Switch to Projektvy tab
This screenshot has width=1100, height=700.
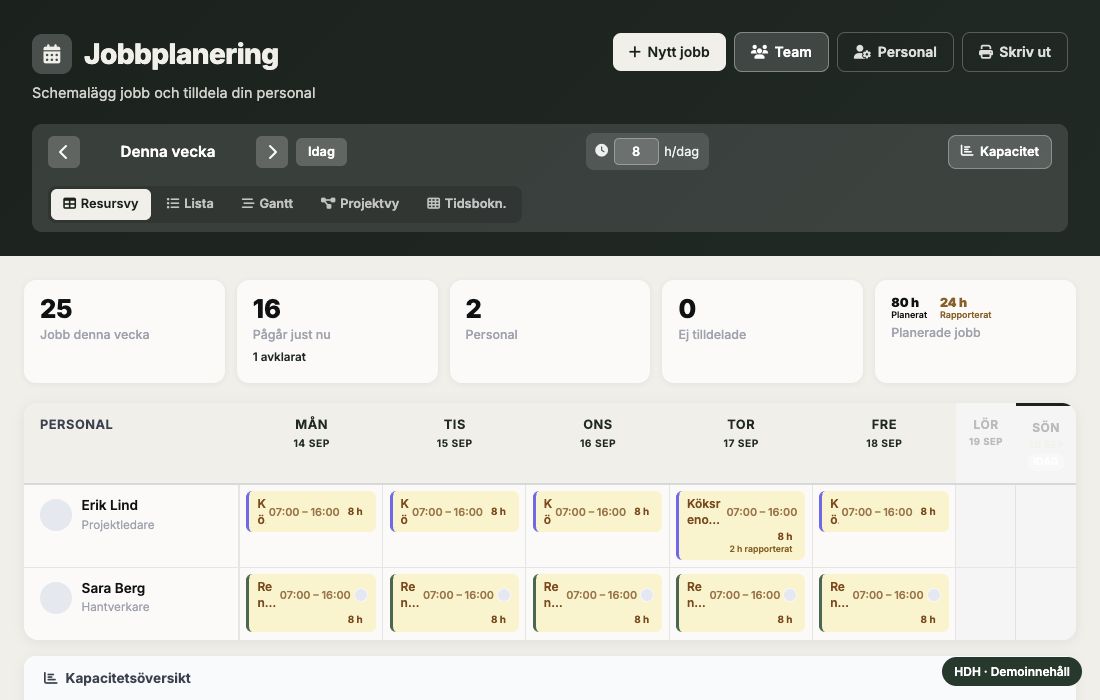(360, 203)
